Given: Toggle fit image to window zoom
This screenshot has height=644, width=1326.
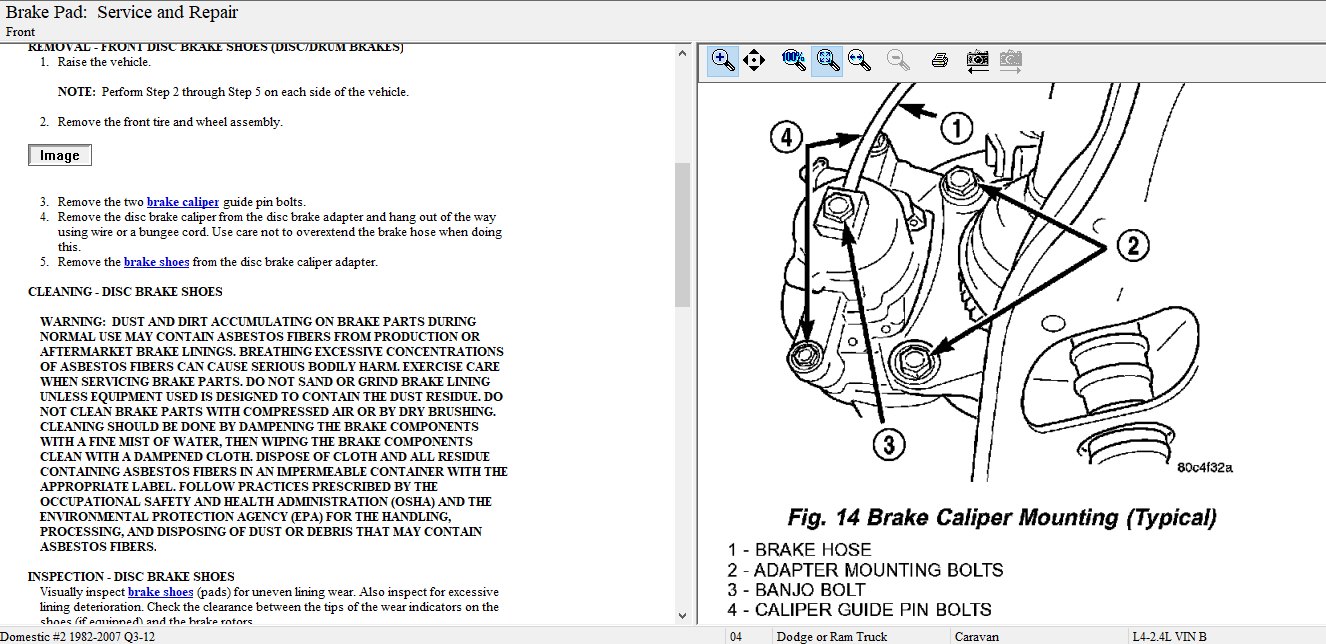Looking at the screenshot, I should [x=827, y=60].
